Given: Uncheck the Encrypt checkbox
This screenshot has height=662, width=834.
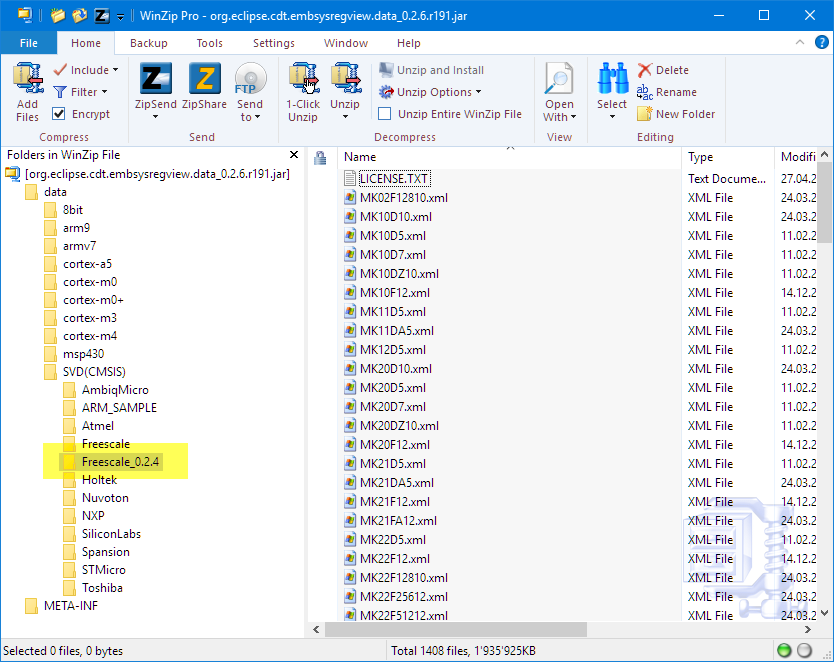Looking at the screenshot, I should [59, 114].
